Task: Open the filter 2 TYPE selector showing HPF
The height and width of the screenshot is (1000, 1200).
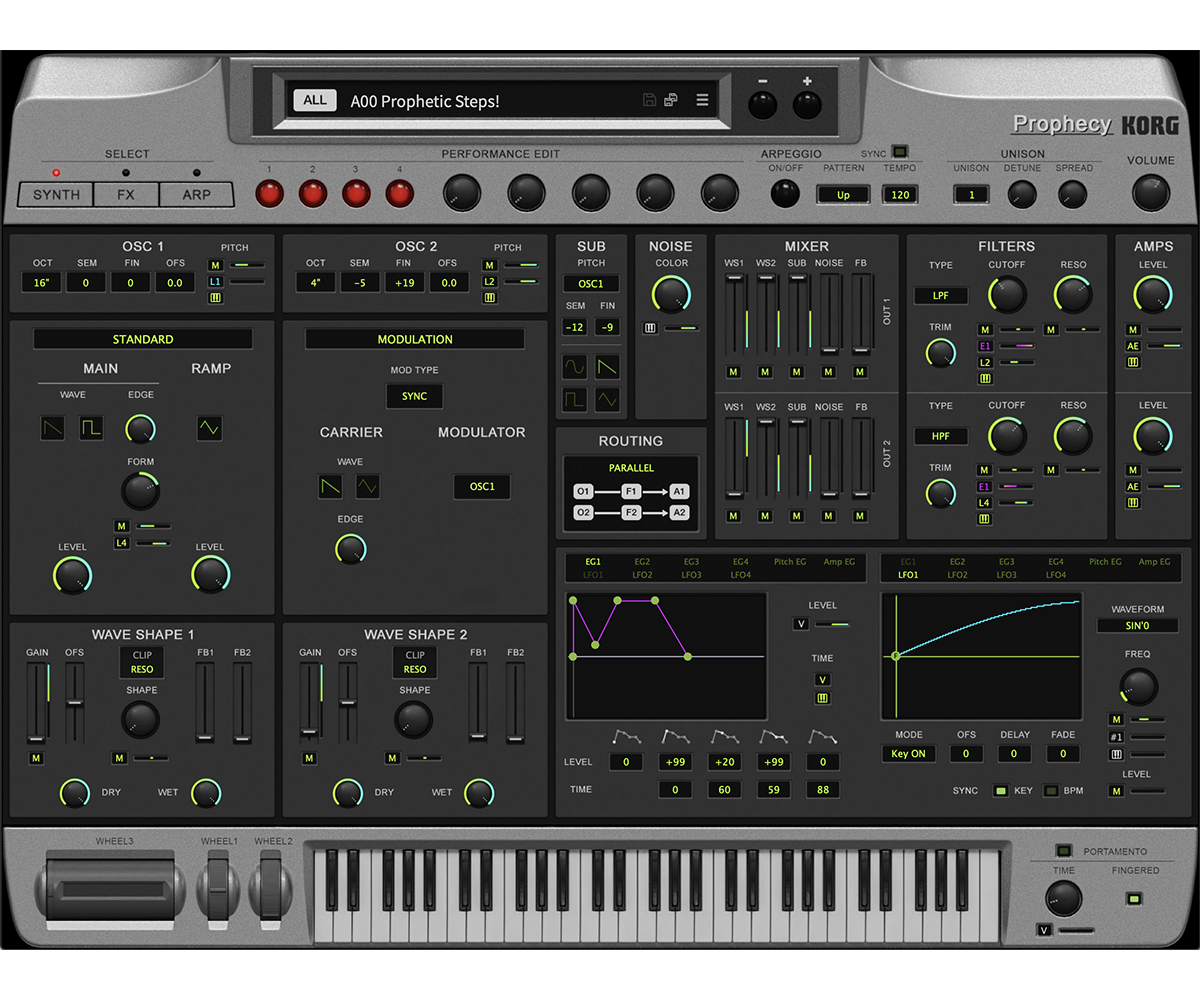Action: [940, 437]
